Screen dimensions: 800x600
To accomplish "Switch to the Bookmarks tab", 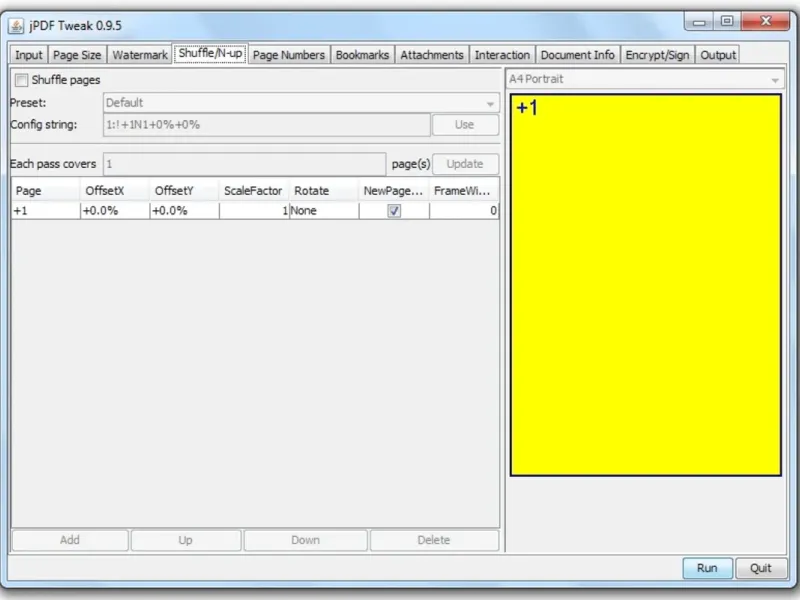I will pyautogui.click(x=362, y=55).
